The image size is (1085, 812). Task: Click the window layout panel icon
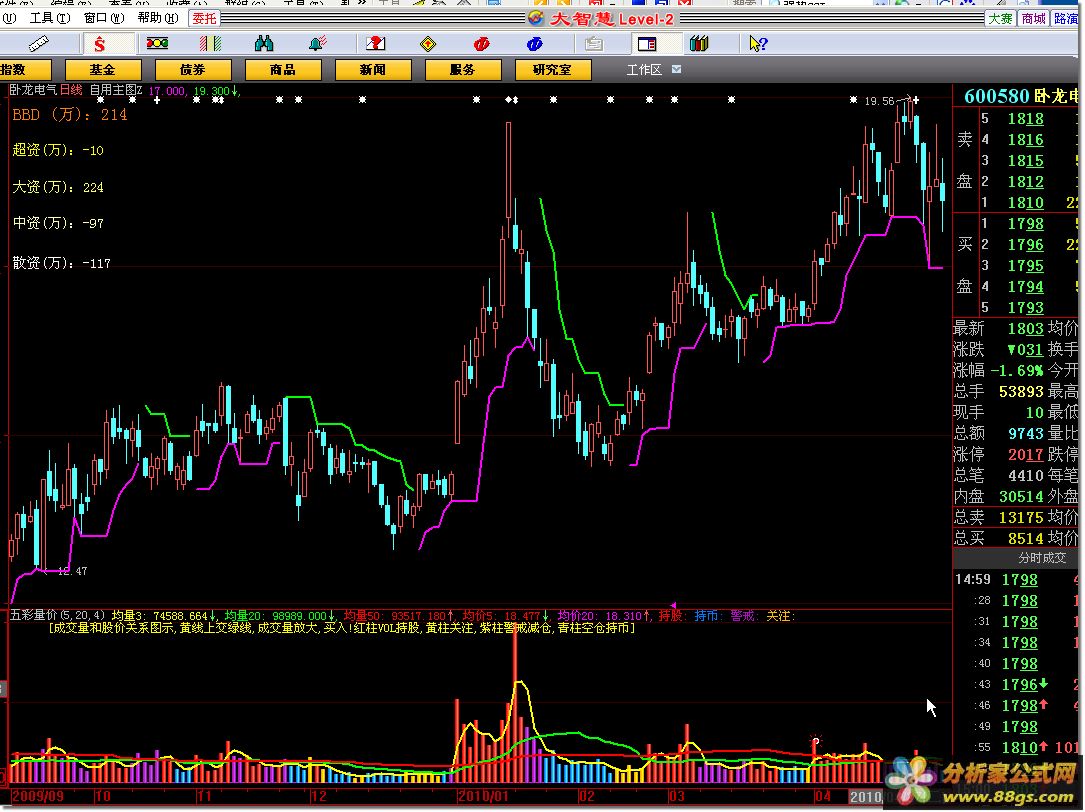pos(646,44)
